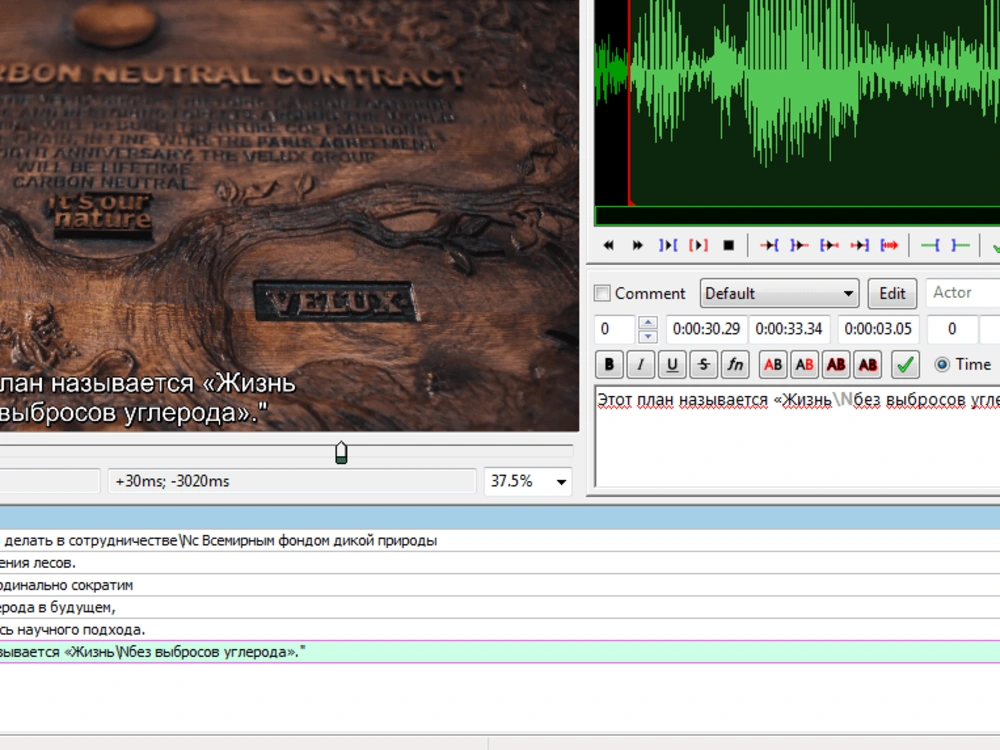Image resolution: width=1000 pixels, height=750 pixels.
Task: Set secondary color with second AB button
Action: tap(804, 365)
